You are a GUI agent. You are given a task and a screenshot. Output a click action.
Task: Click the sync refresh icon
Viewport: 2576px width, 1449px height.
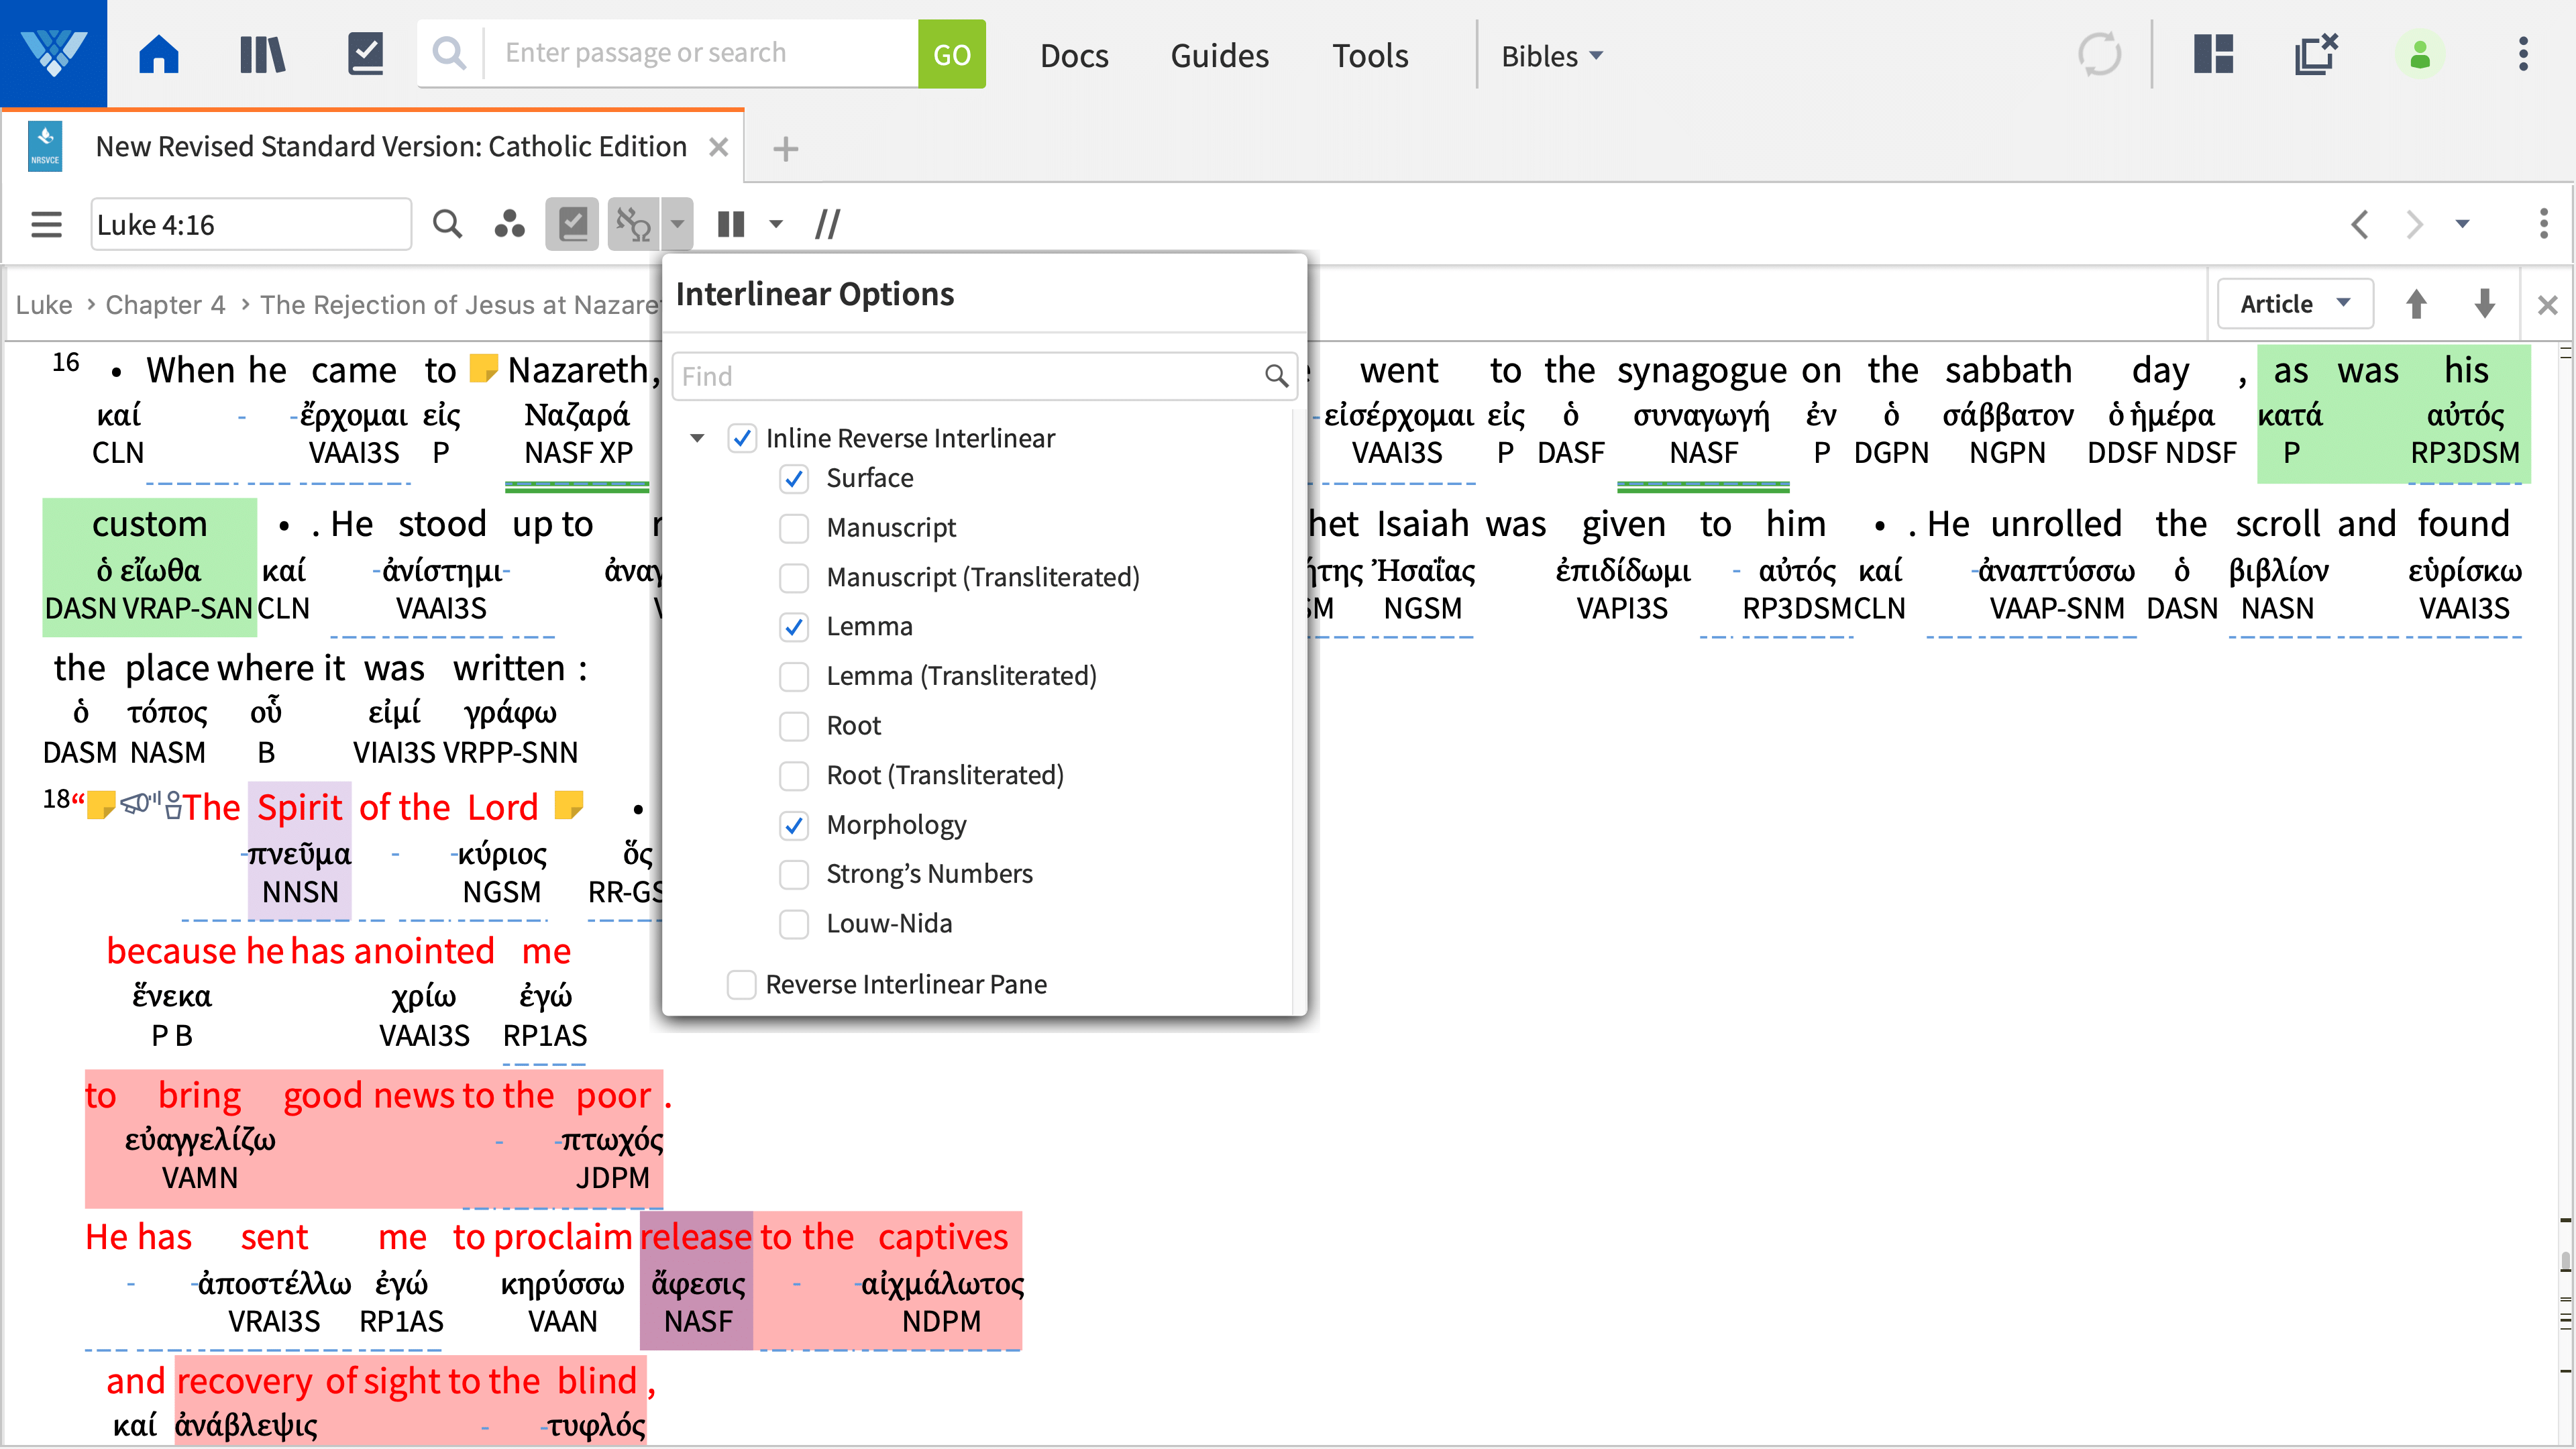tap(2099, 54)
